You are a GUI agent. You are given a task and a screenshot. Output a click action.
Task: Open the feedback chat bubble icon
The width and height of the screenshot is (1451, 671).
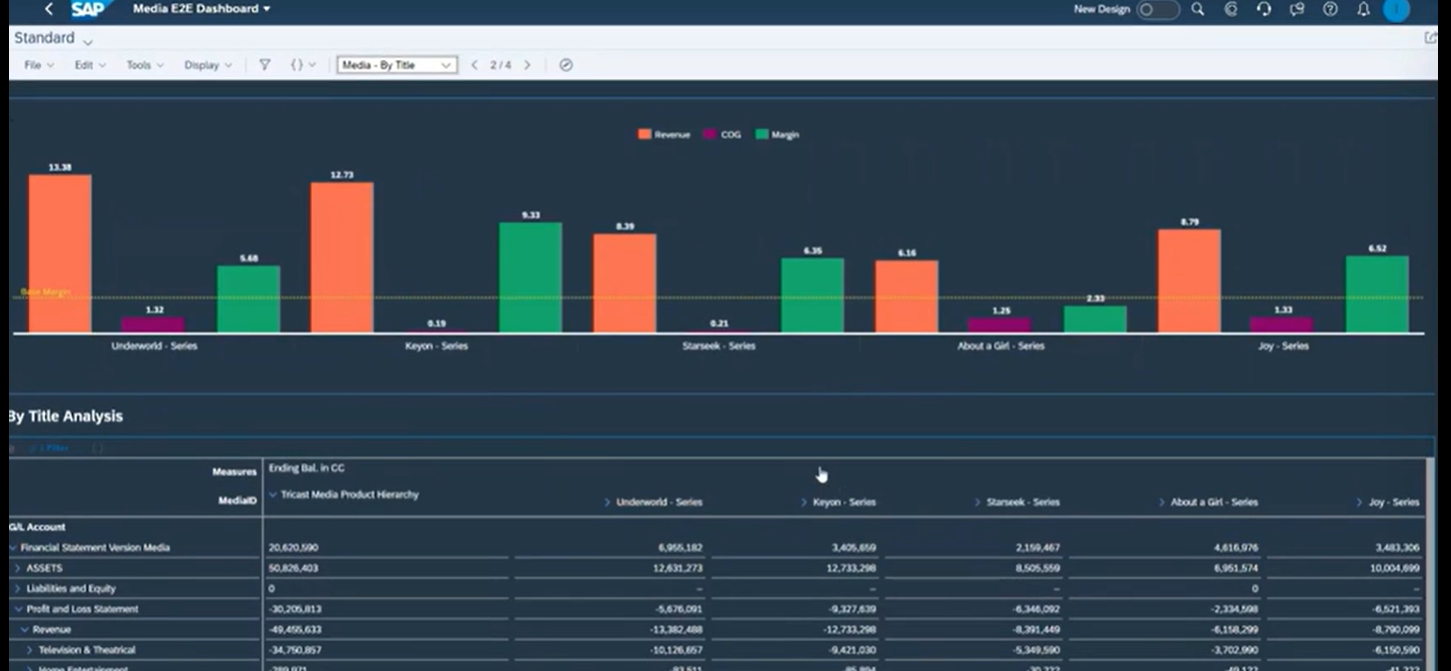1297,9
